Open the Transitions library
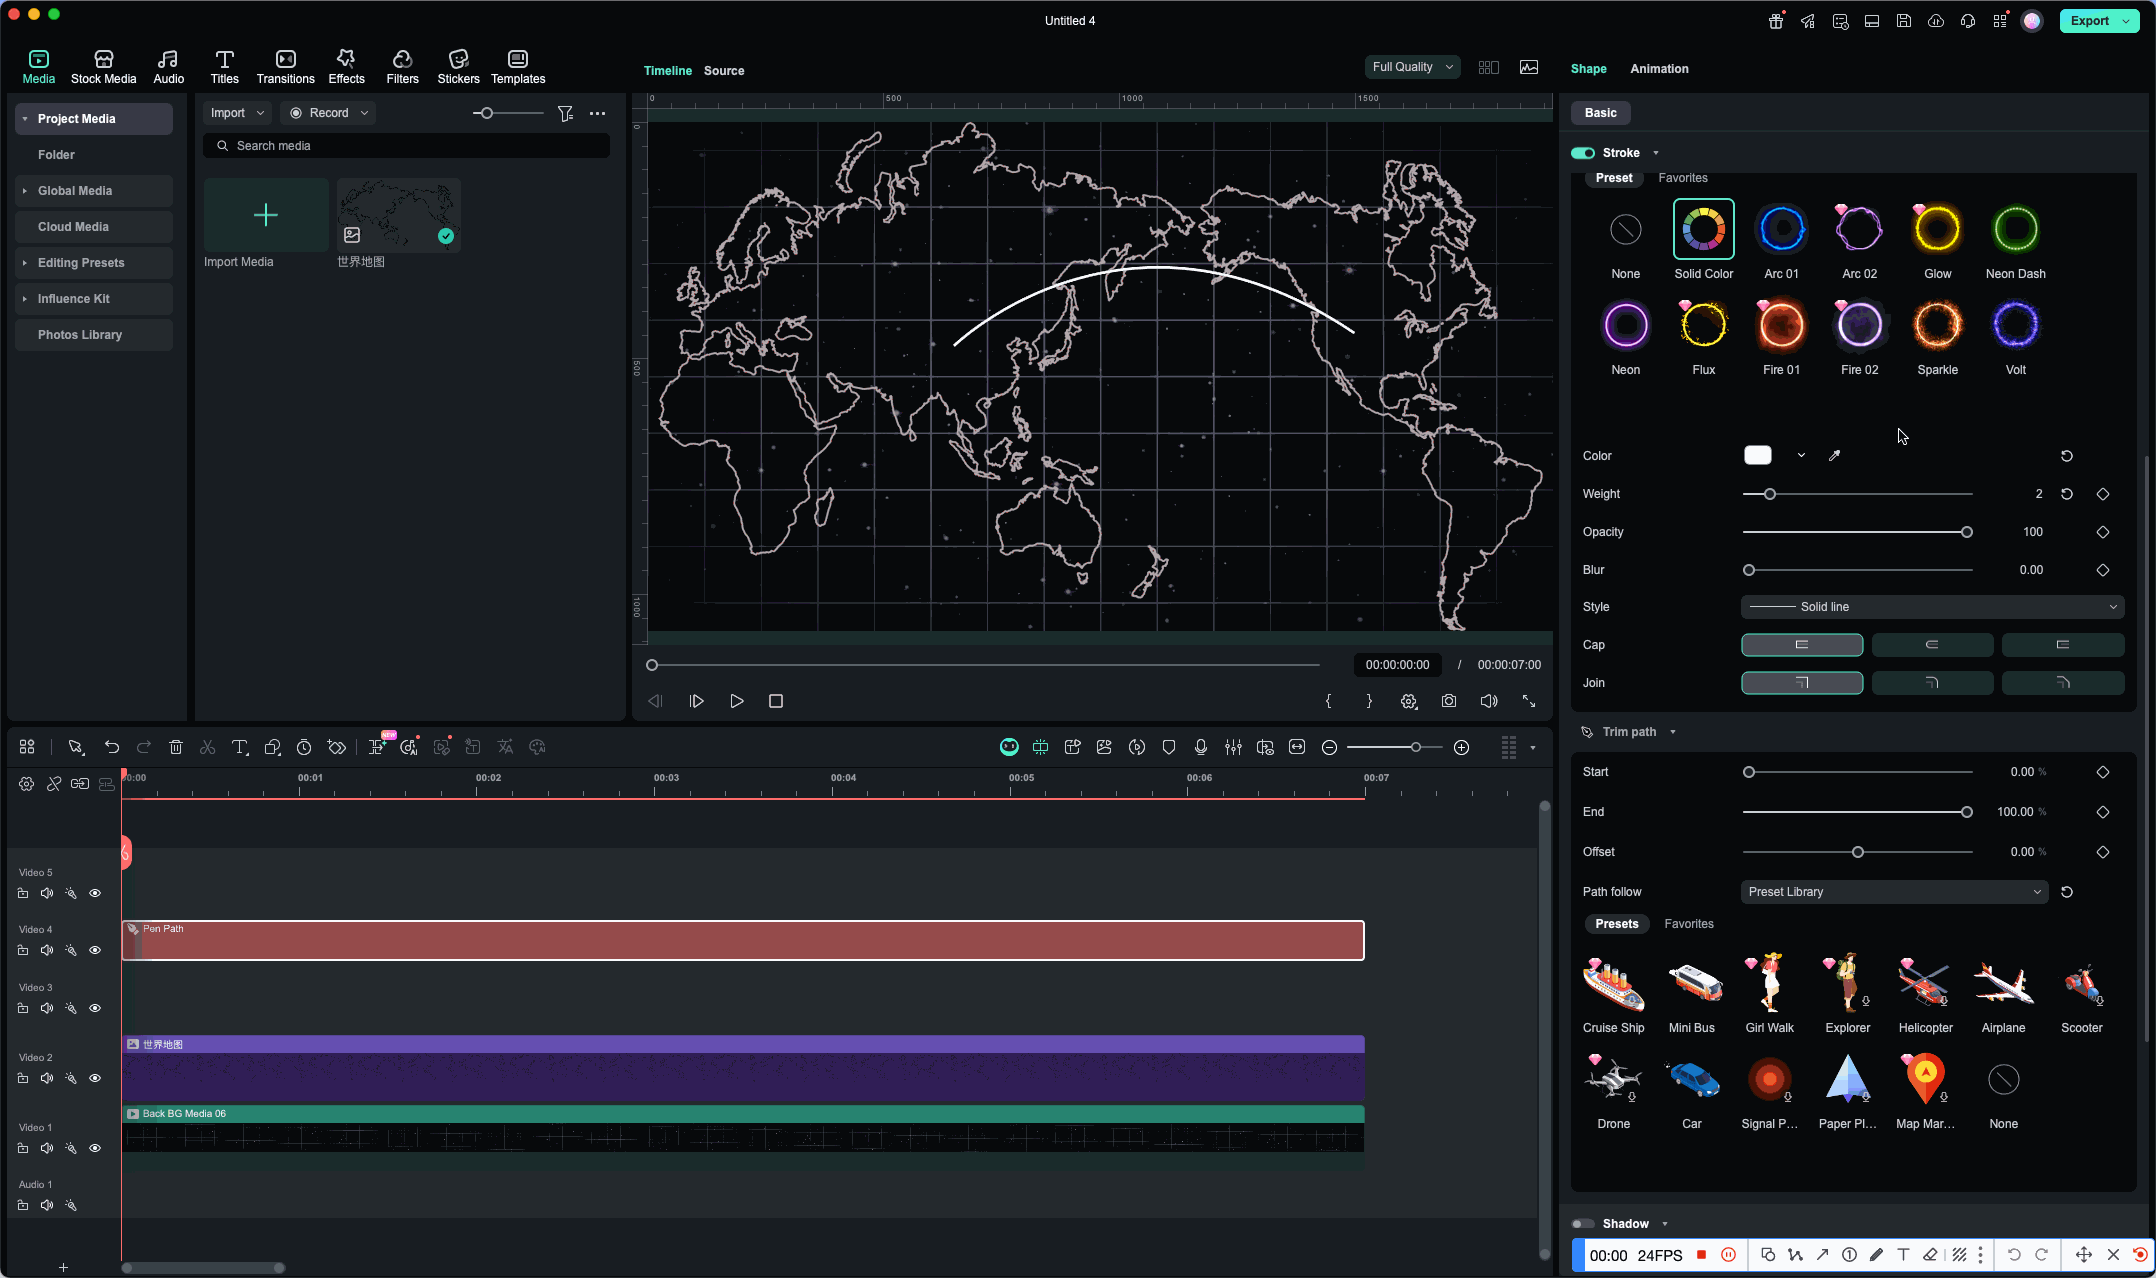The width and height of the screenshot is (2156, 1278). click(x=285, y=66)
